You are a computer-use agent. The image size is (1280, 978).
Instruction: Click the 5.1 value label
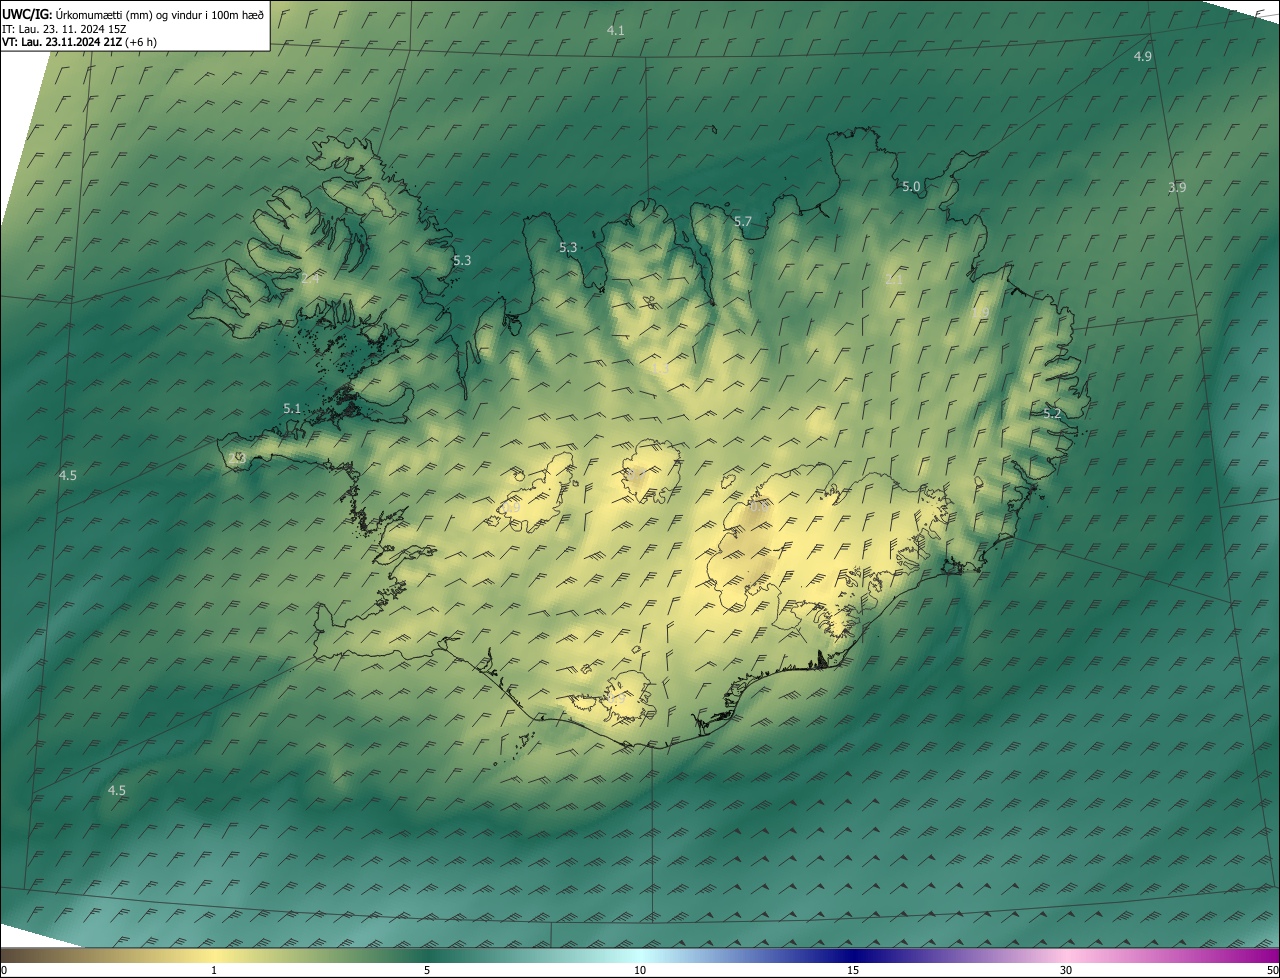click(292, 409)
